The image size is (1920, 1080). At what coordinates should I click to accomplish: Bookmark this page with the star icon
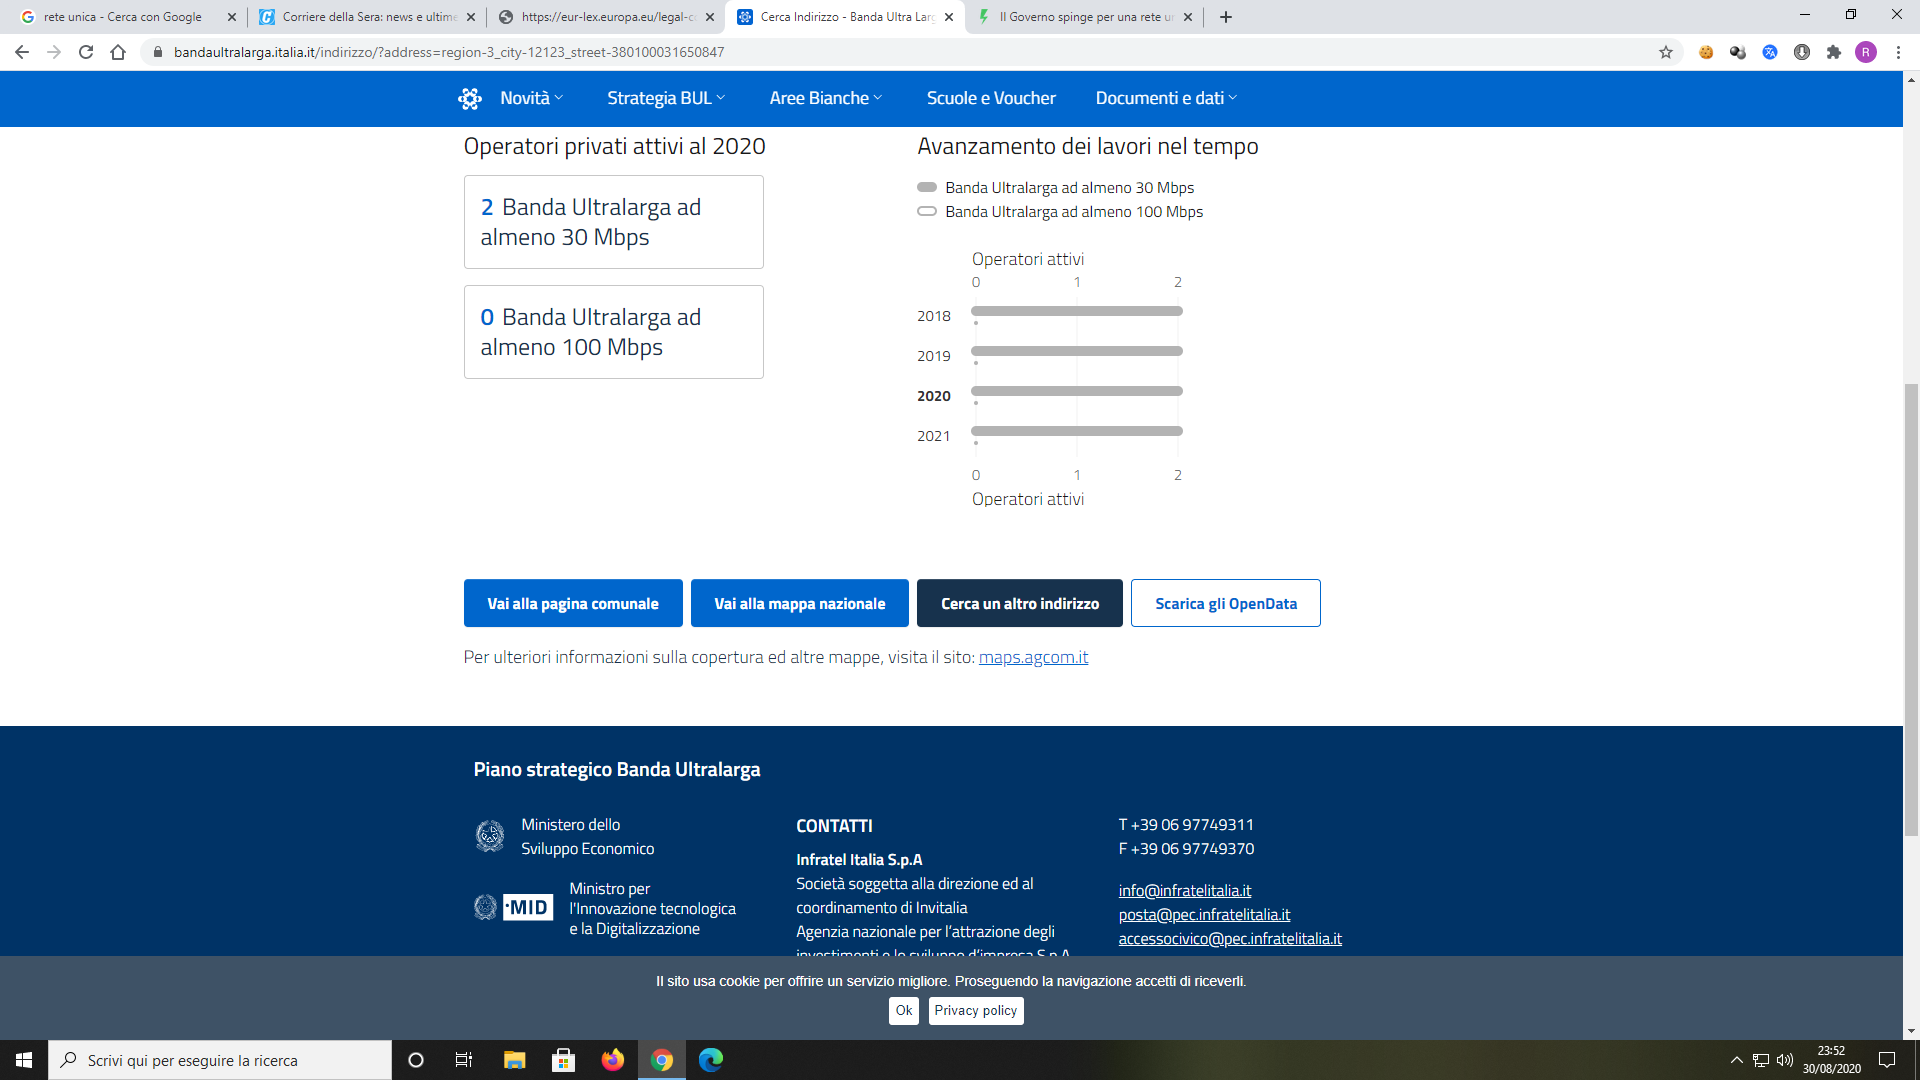click(x=1666, y=52)
